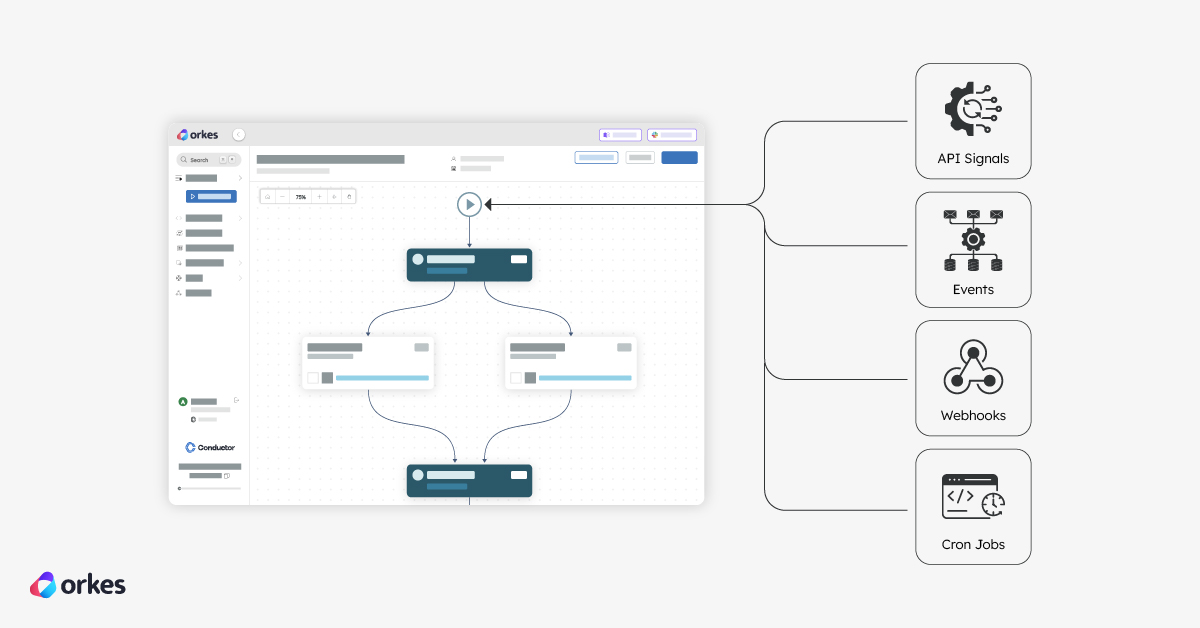The width and height of the screenshot is (1200, 628).
Task: Check the checkbox on the left fork task
Action: 313,378
